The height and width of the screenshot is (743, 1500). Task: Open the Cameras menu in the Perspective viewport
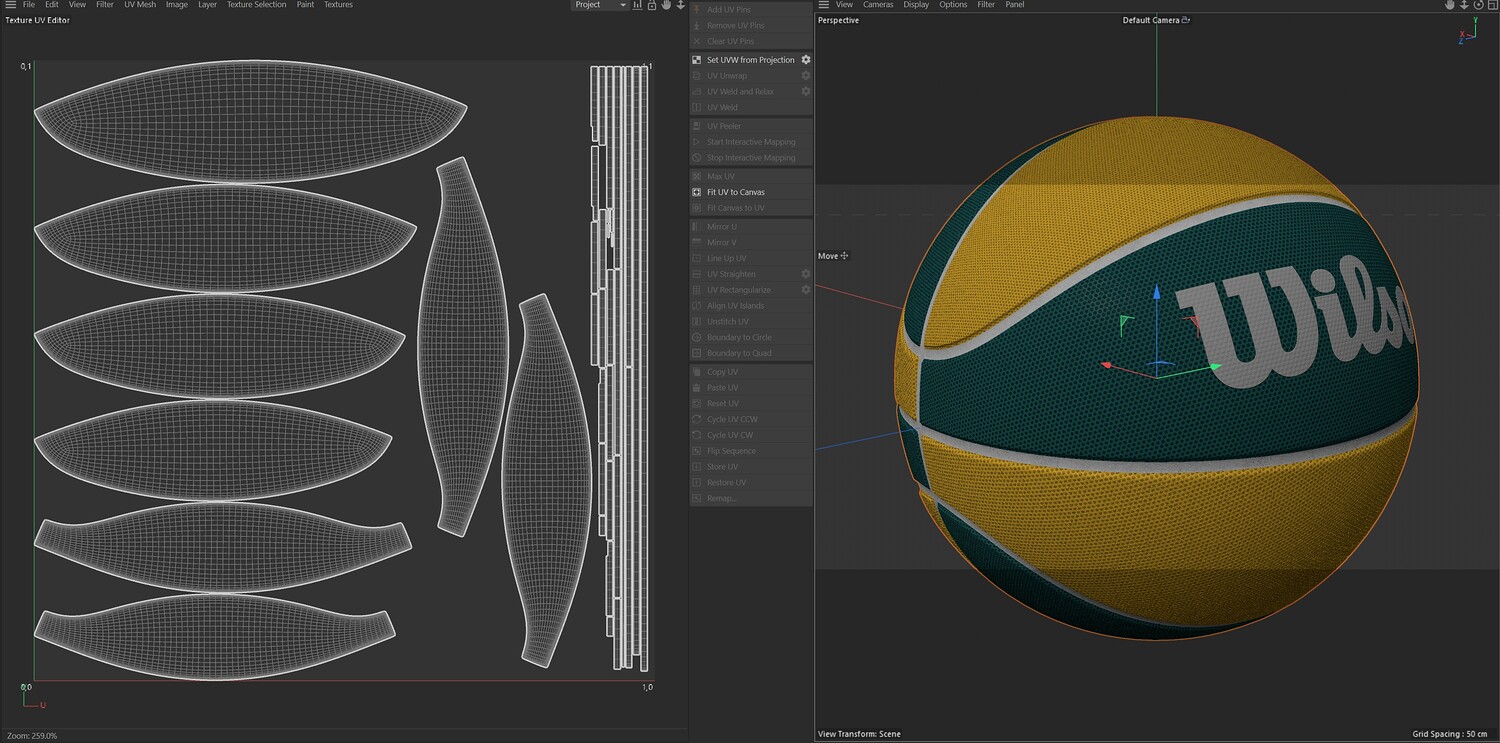pos(878,5)
